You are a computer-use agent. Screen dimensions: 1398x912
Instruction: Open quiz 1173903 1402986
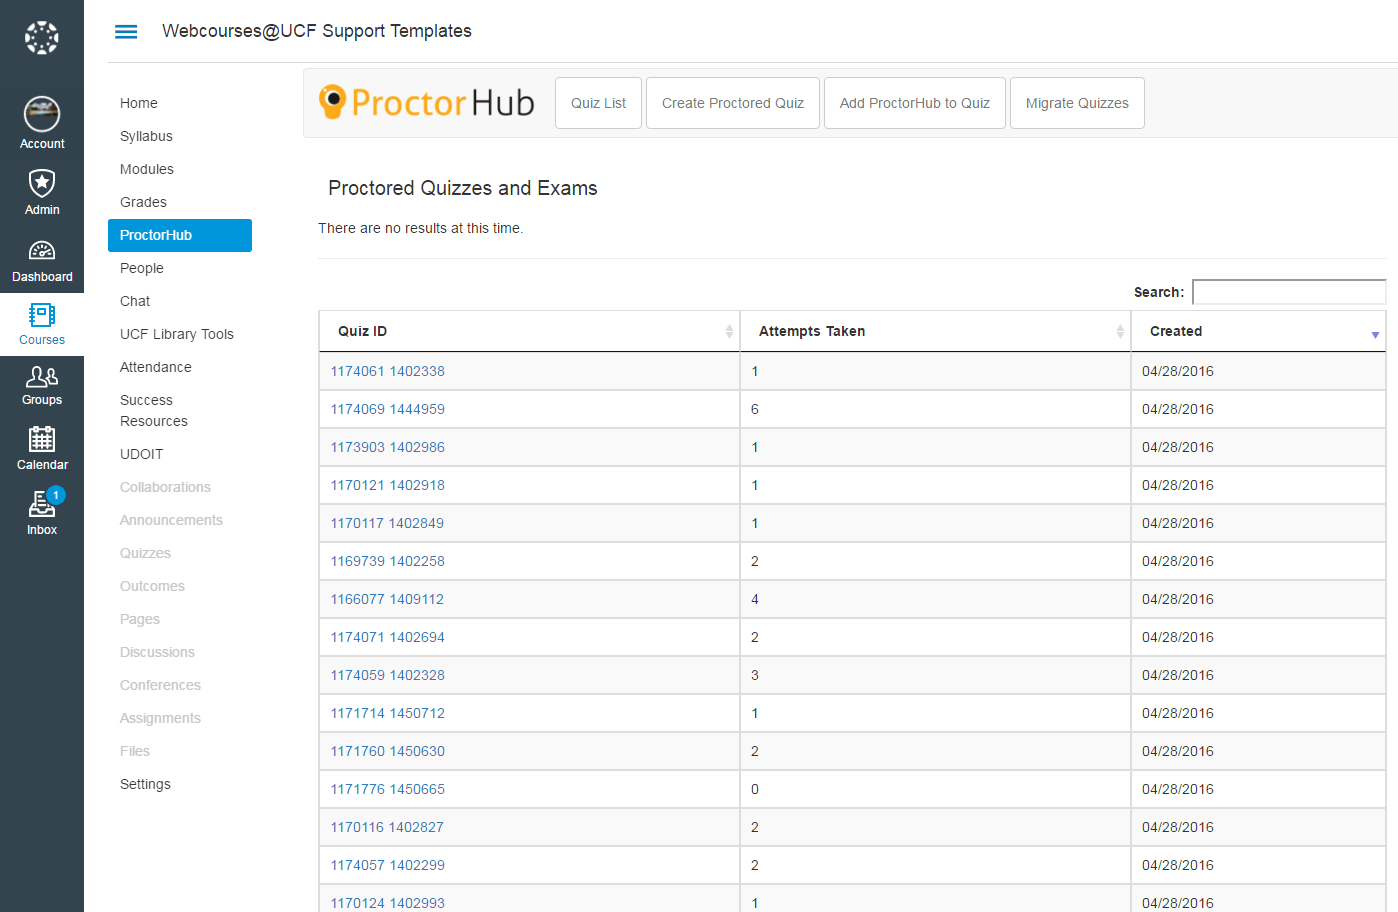388,447
